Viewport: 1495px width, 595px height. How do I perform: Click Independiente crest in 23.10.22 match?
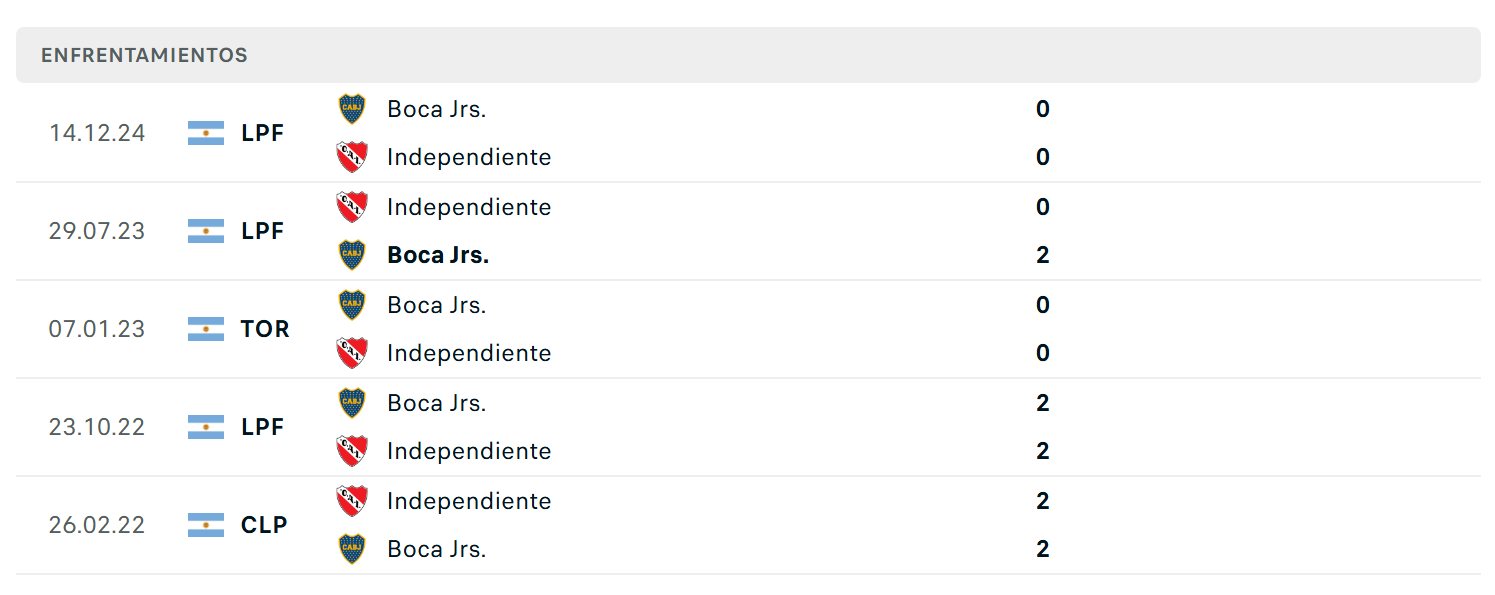352,451
